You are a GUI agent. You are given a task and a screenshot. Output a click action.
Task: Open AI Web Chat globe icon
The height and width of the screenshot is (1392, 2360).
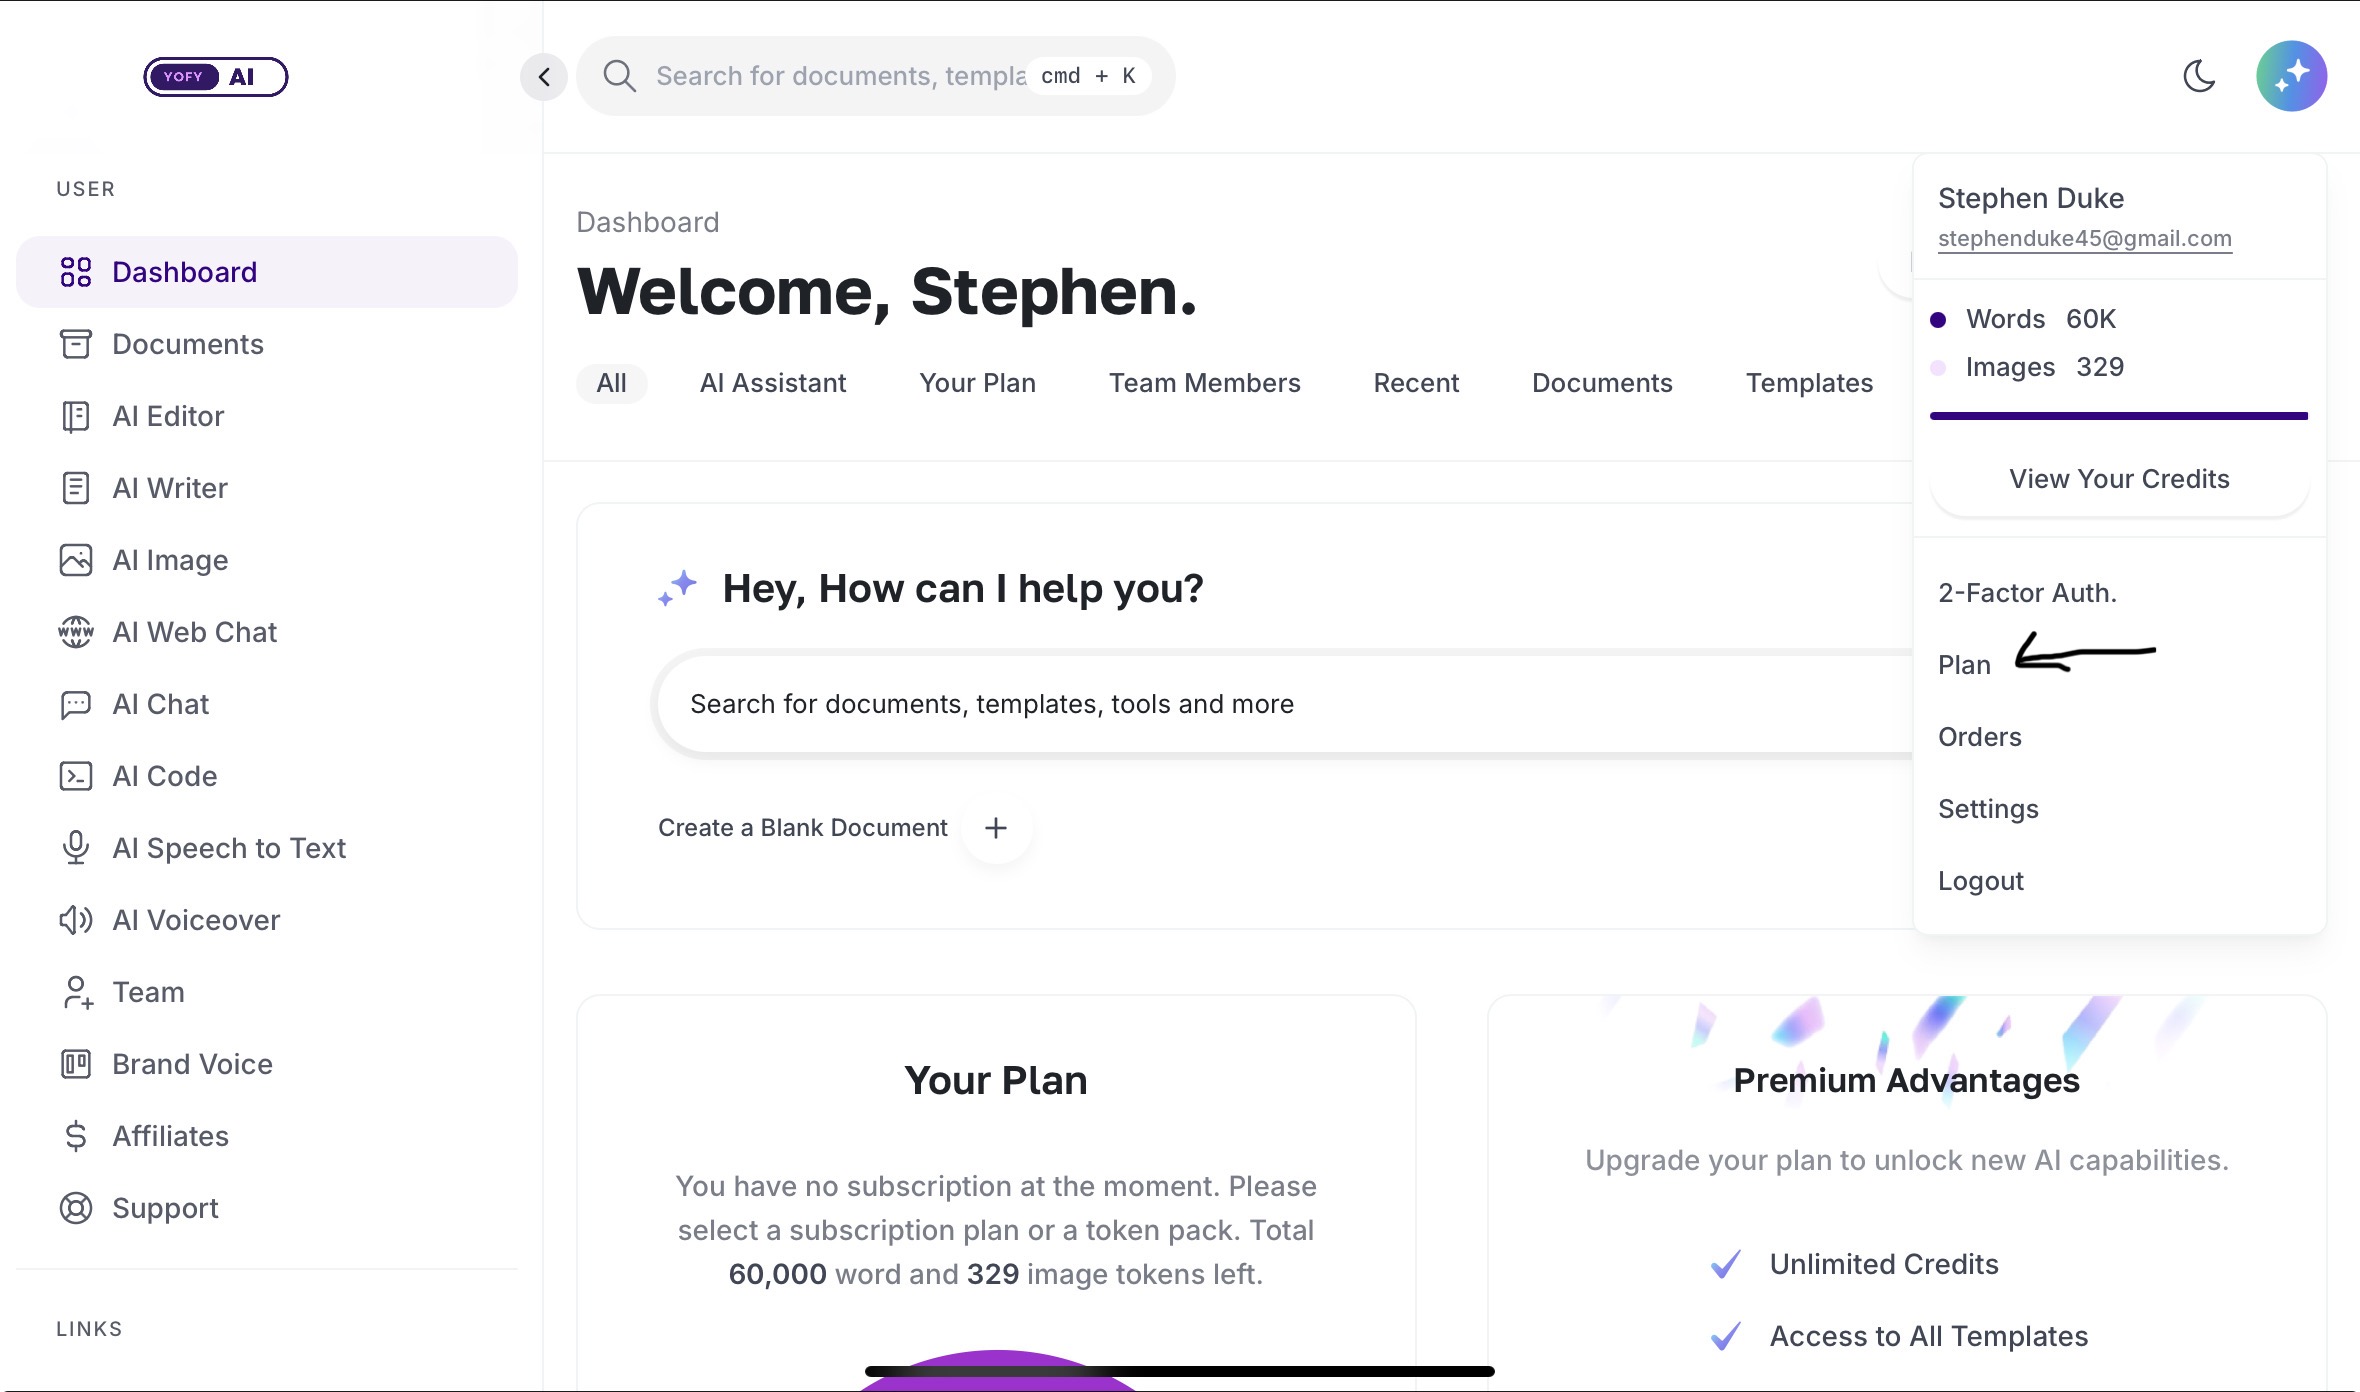click(76, 632)
